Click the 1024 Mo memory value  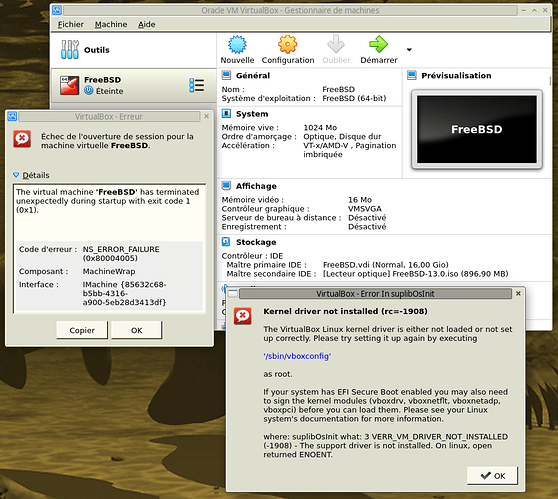click(320, 127)
